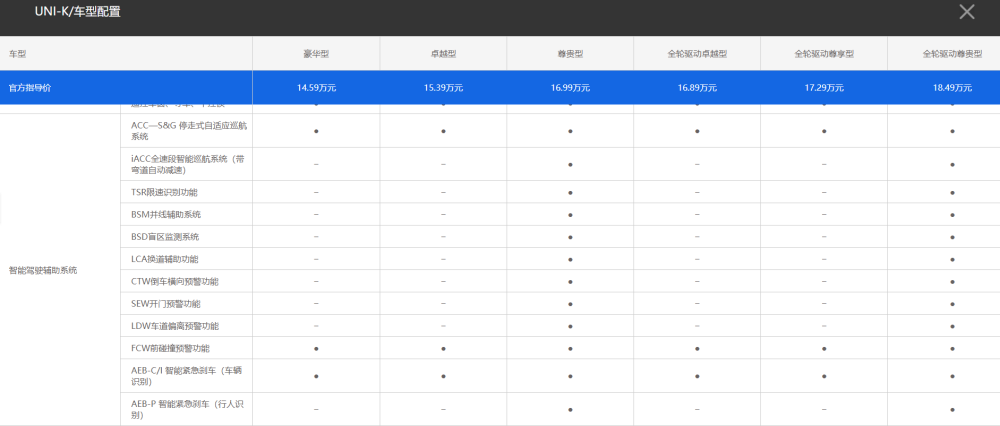Select the '豪华型' column header

tap(316, 54)
